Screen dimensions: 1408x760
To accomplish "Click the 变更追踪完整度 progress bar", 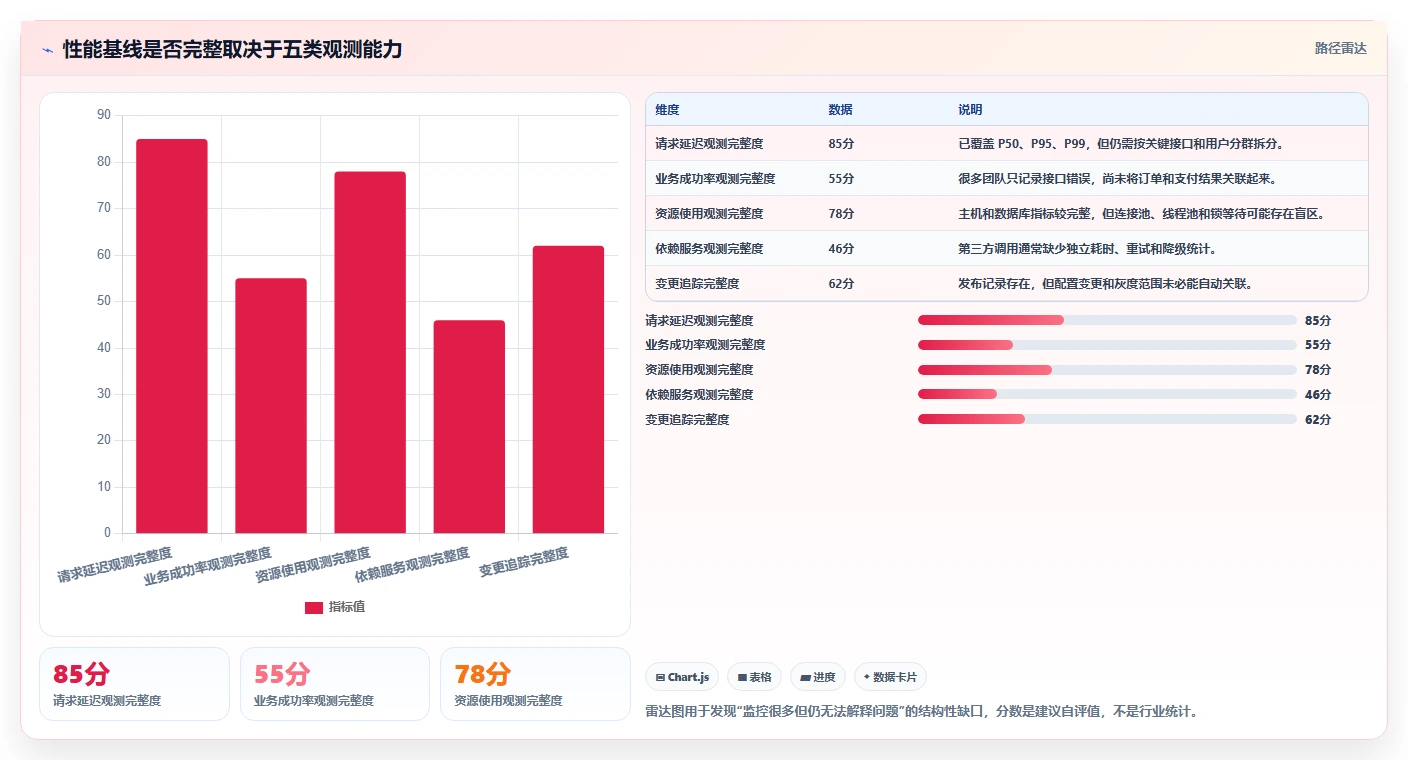I will tap(1107, 420).
